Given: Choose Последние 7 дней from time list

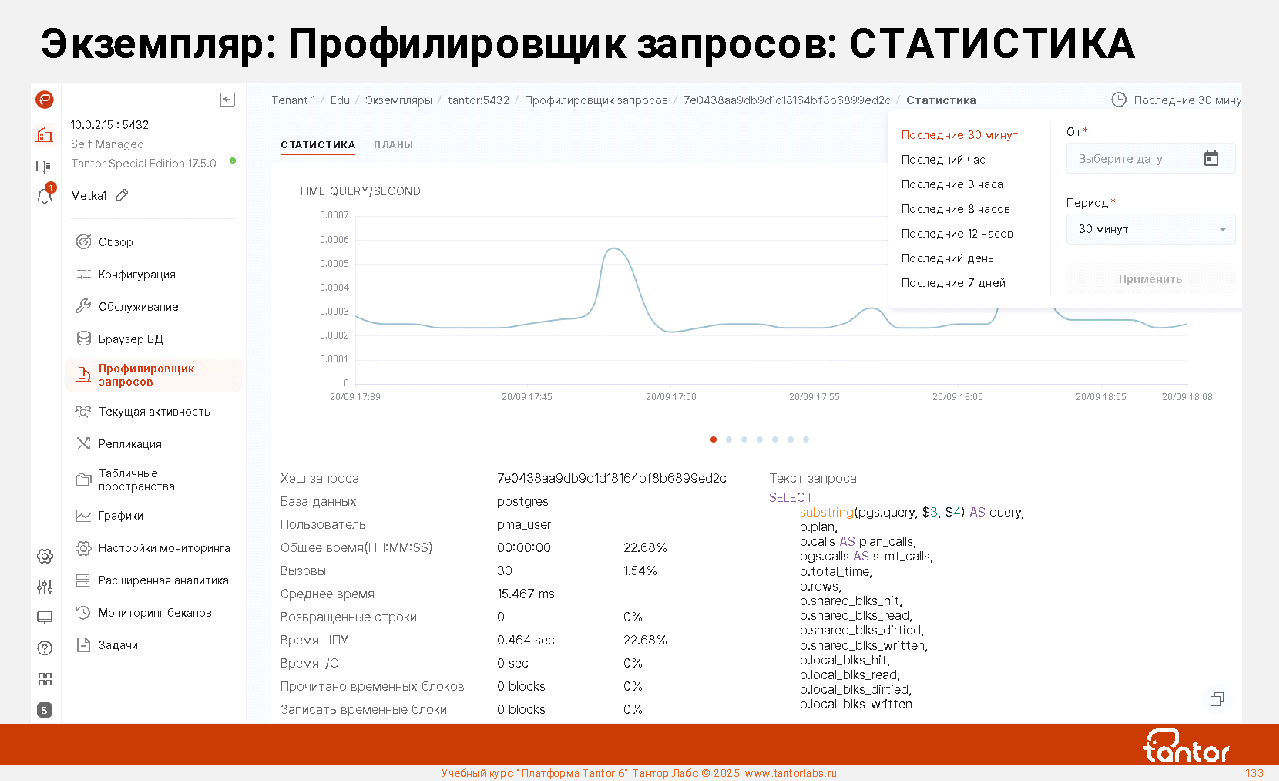Looking at the screenshot, I should [x=953, y=283].
